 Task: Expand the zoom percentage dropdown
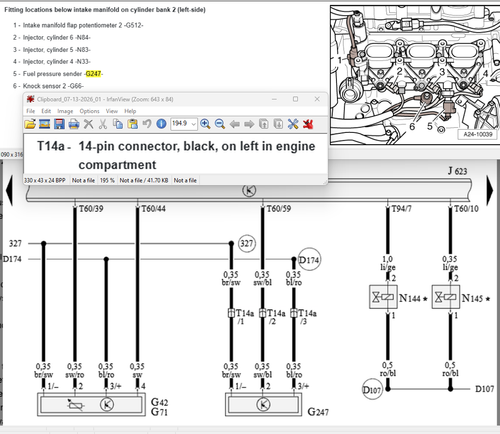pos(193,124)
